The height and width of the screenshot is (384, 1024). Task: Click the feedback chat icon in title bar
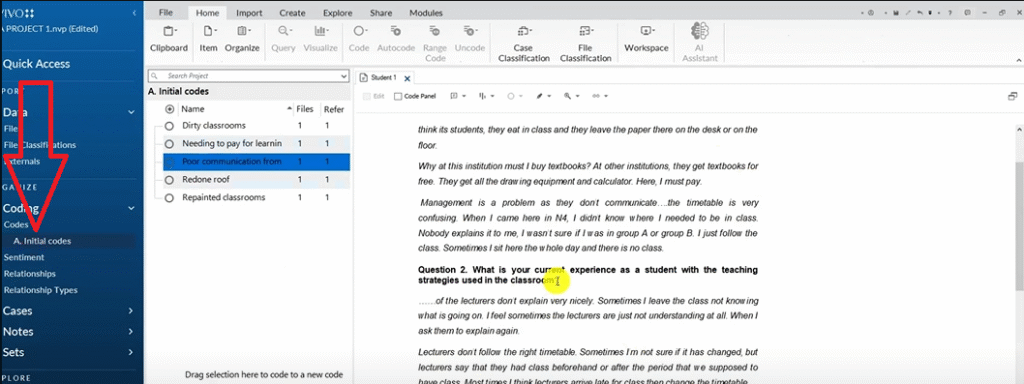pos(967,13)
